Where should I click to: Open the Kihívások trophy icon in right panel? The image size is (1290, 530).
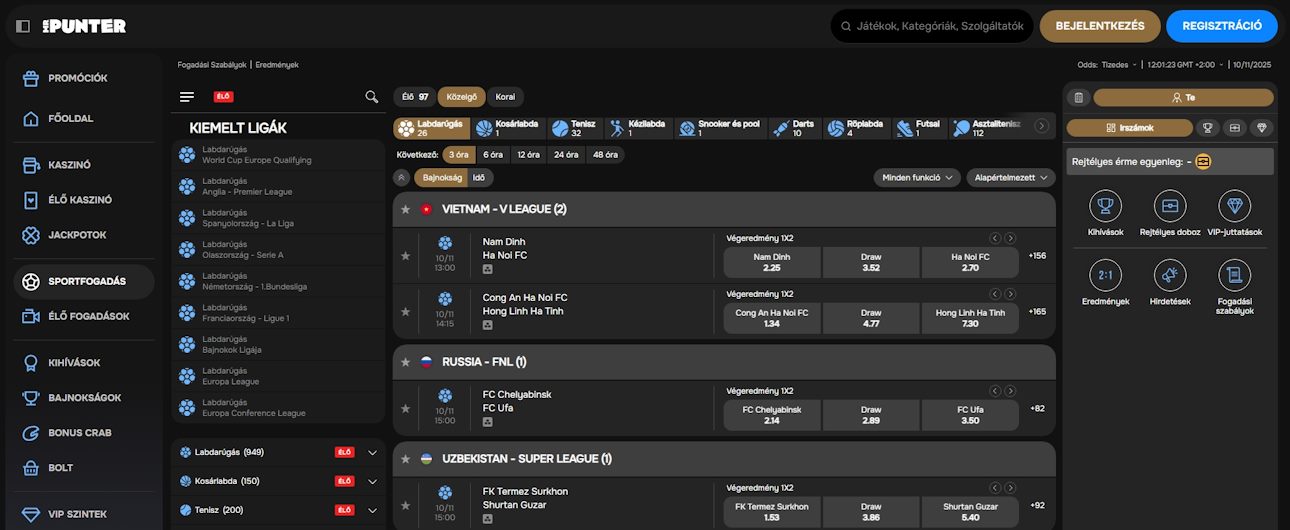tap(1105, 206)
